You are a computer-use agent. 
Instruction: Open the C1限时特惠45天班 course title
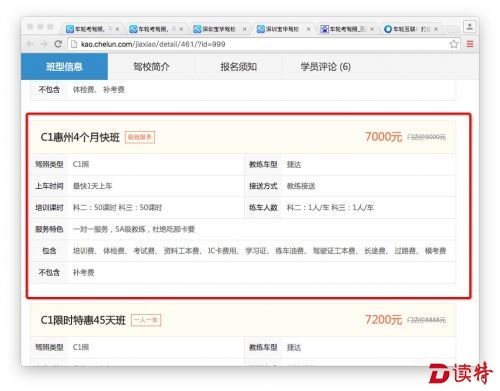[83, 320]
